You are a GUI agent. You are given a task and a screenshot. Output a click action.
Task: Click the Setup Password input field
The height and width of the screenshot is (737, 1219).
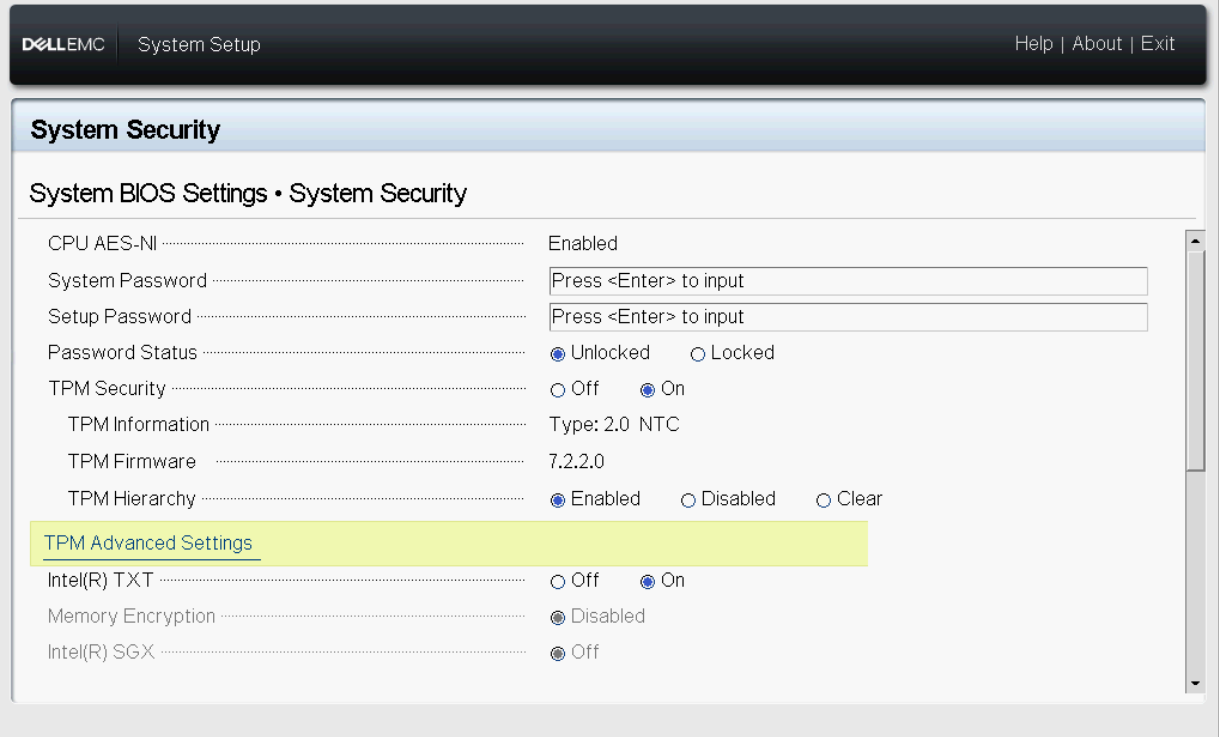[x=848, y=317]
